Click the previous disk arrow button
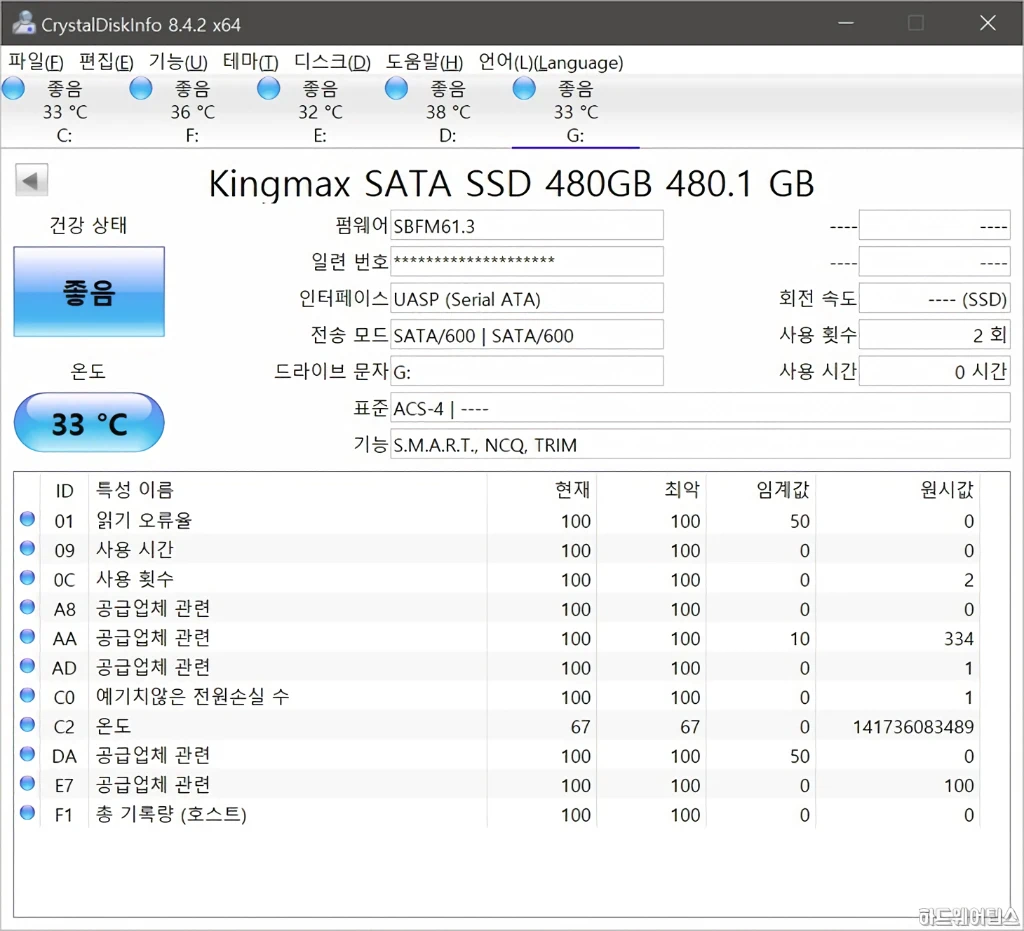 31,181
